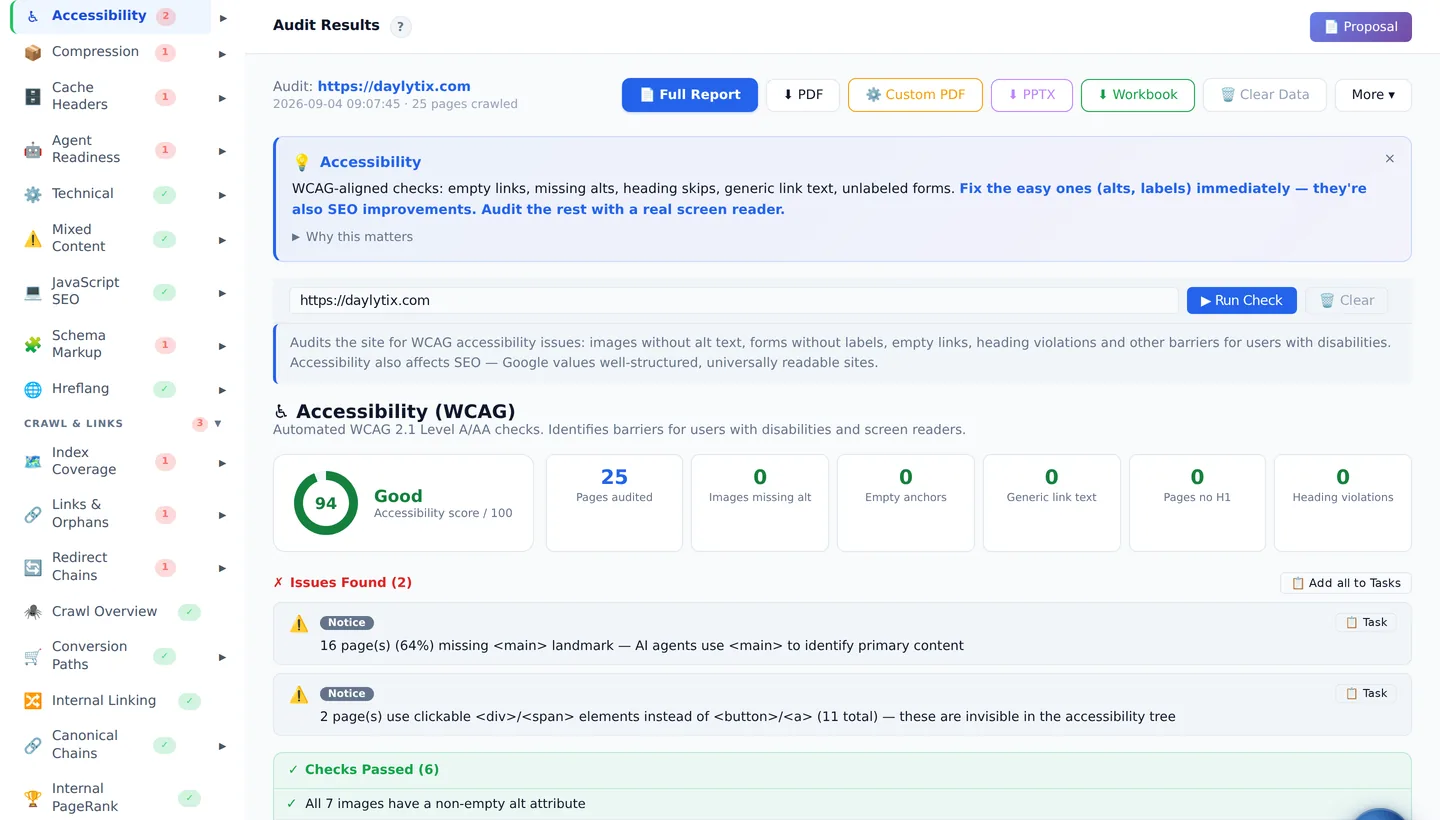The image size is (1440, 820).
Task: Click the green check badge next to Hreflang
Action: coord(164,389)
